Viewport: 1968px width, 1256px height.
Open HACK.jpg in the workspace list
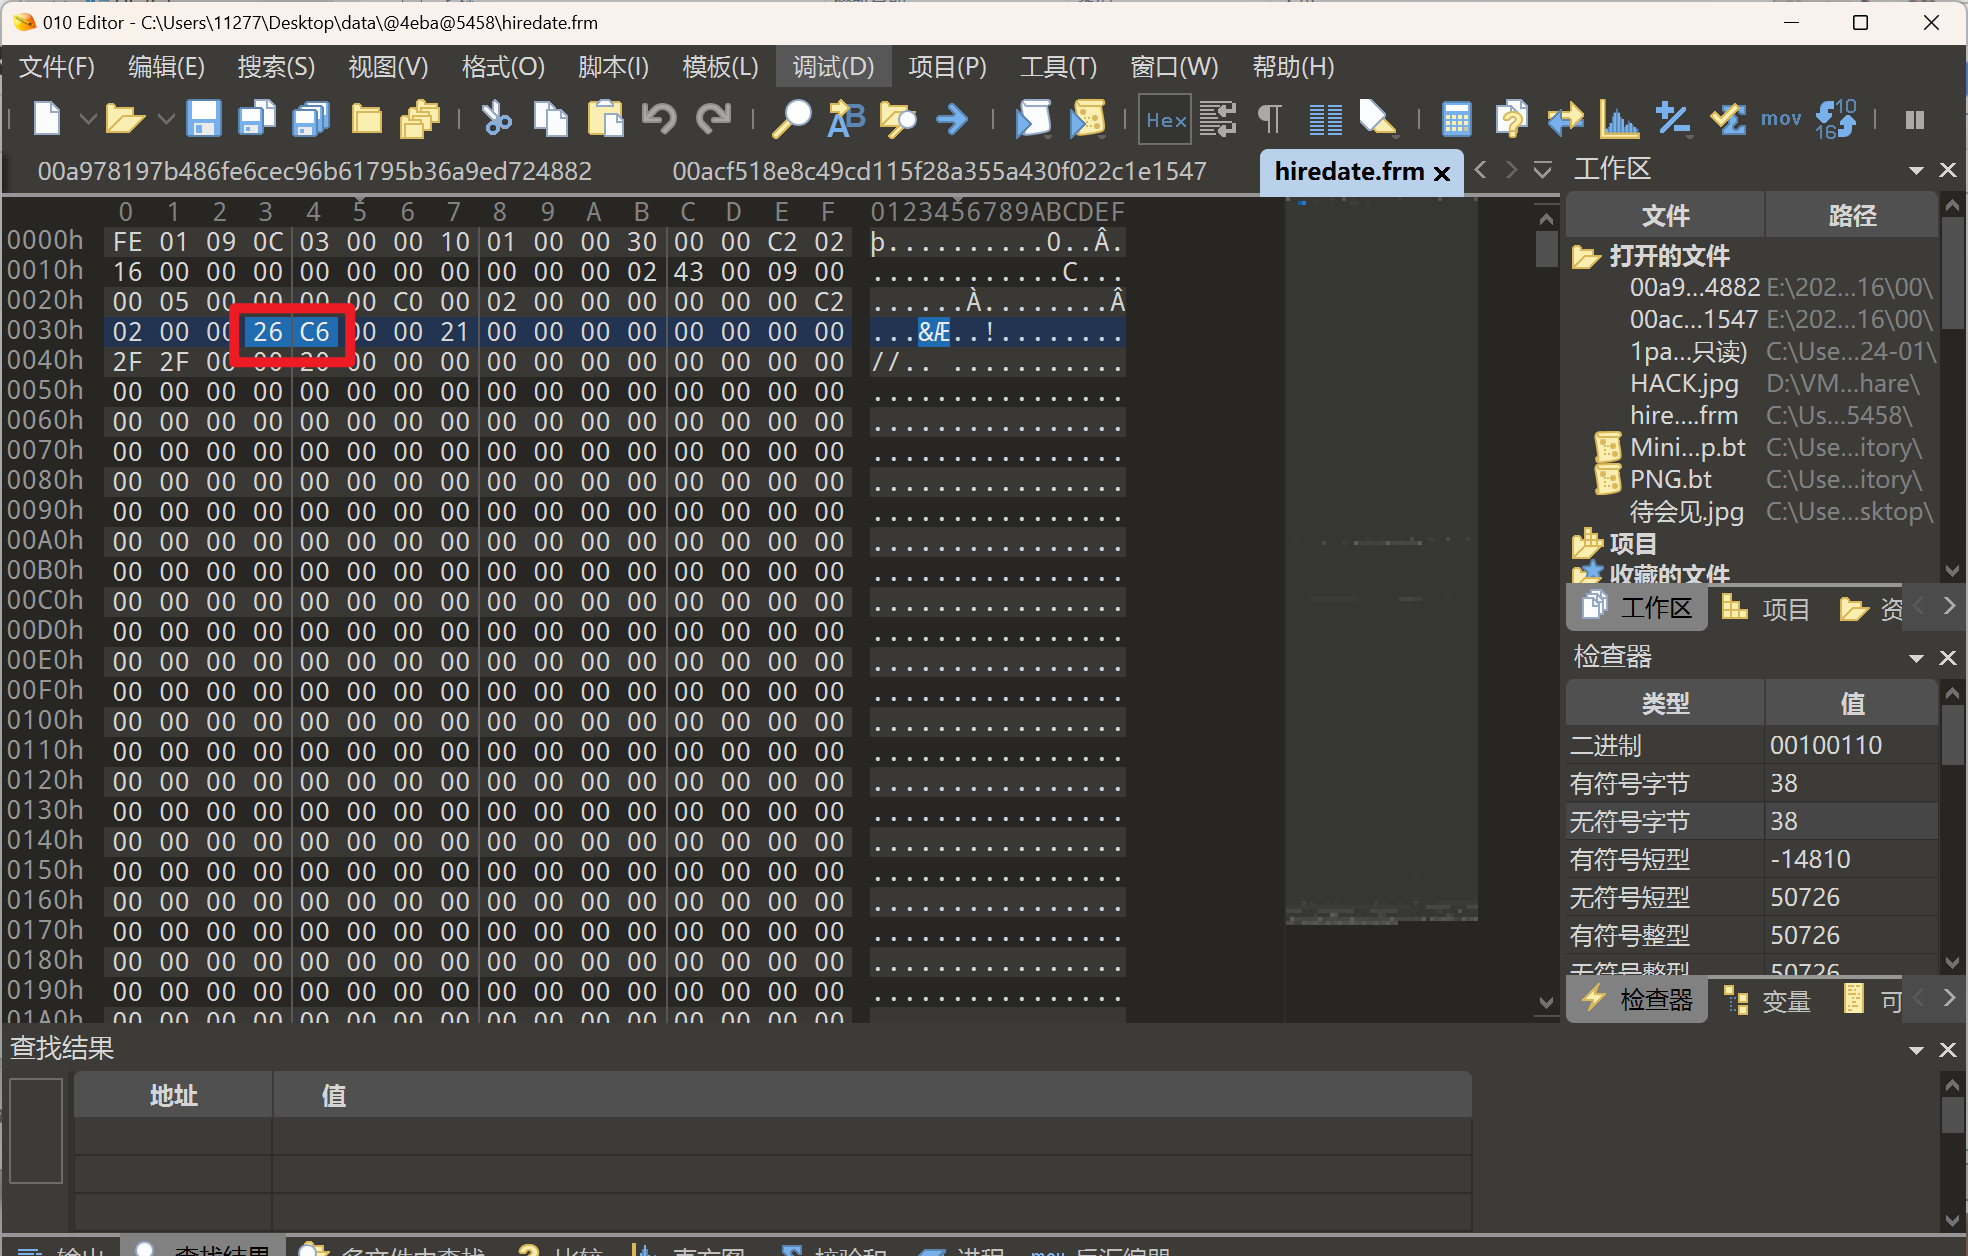click(x=1684, y=384)
